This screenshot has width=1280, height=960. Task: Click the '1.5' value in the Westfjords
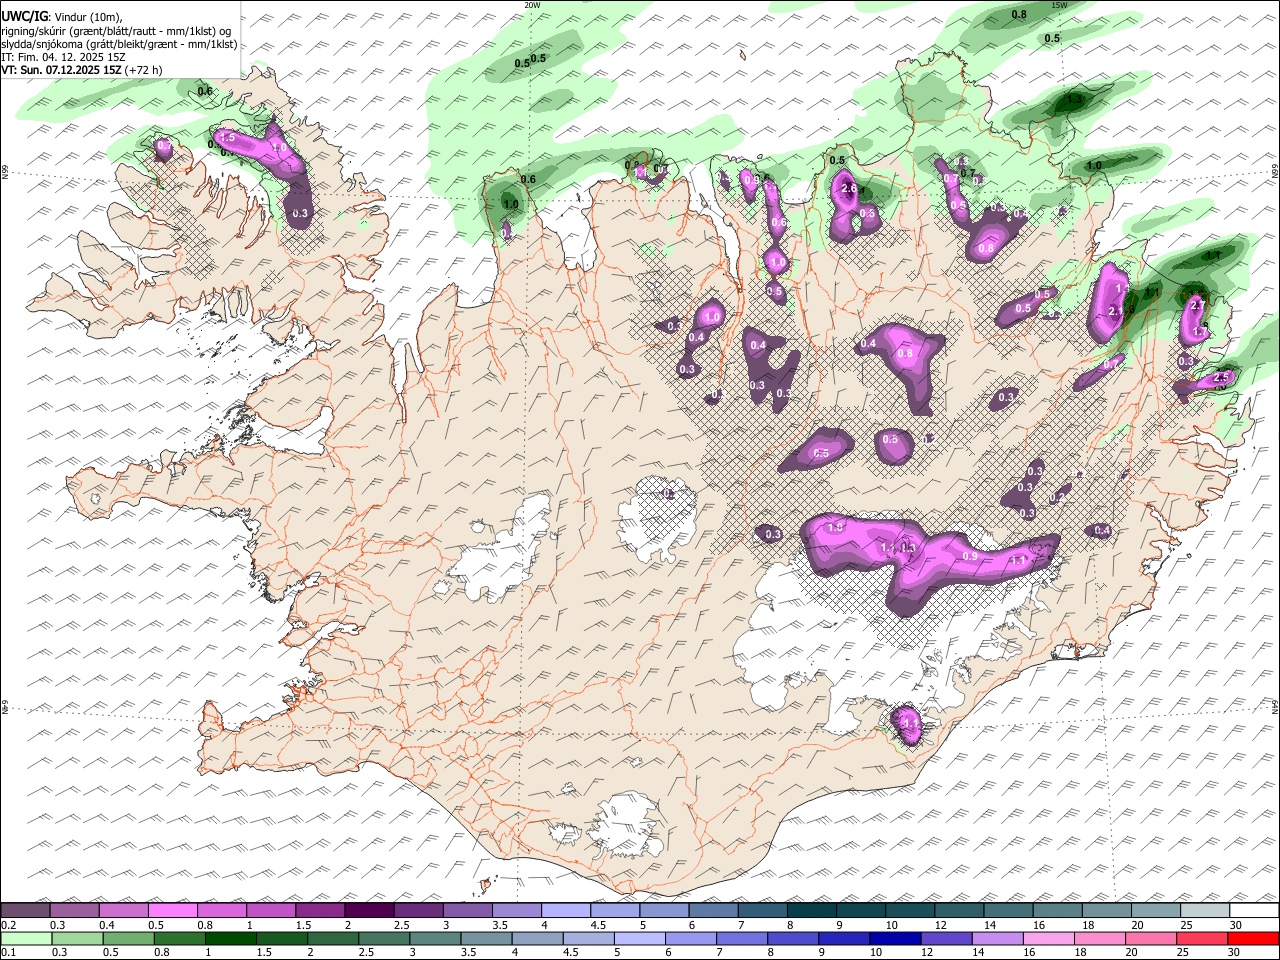point(227,138)
